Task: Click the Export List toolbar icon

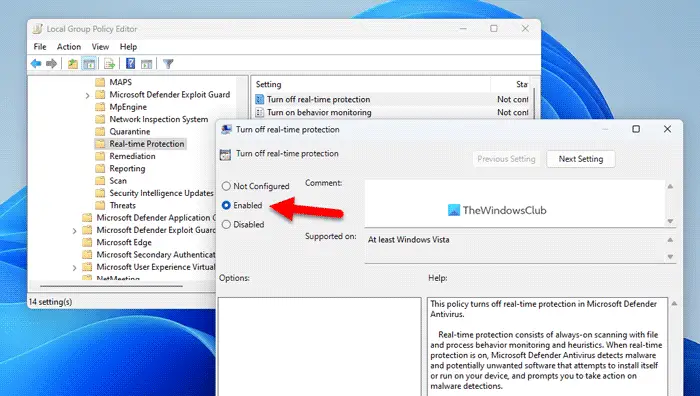Action: 109,64
